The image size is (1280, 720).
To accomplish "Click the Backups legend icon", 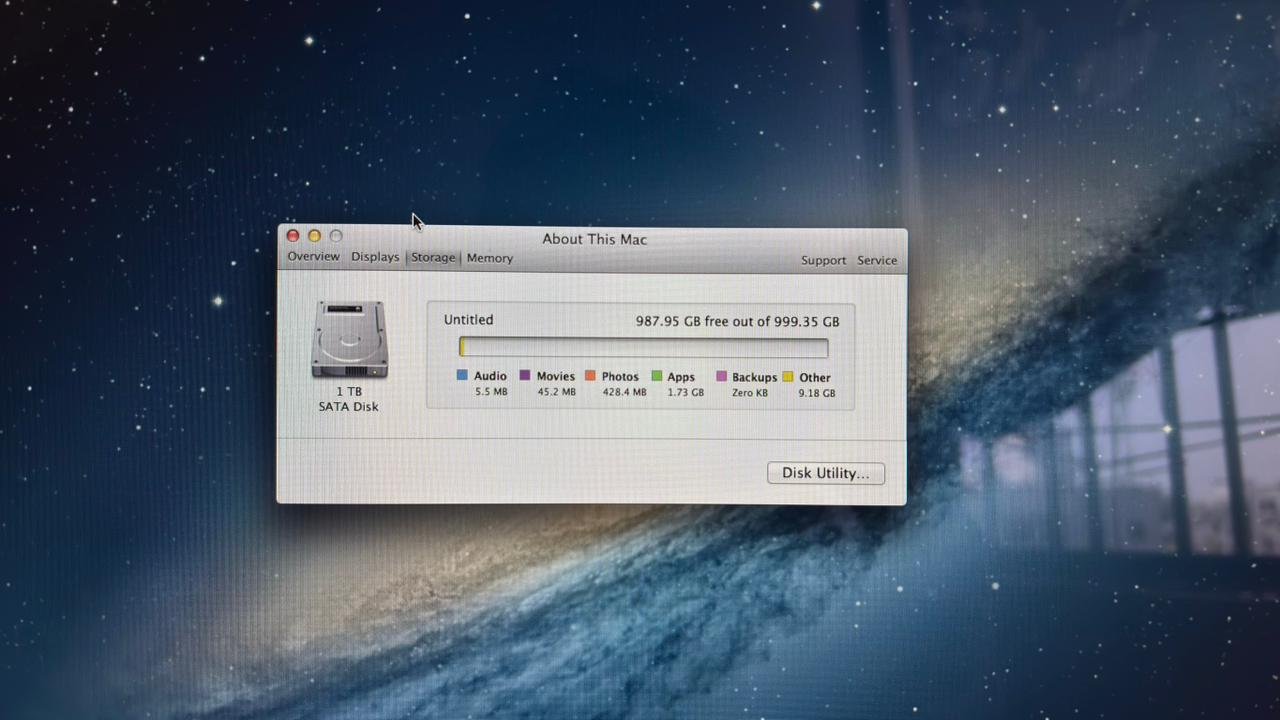I will [x=721, y=376].
